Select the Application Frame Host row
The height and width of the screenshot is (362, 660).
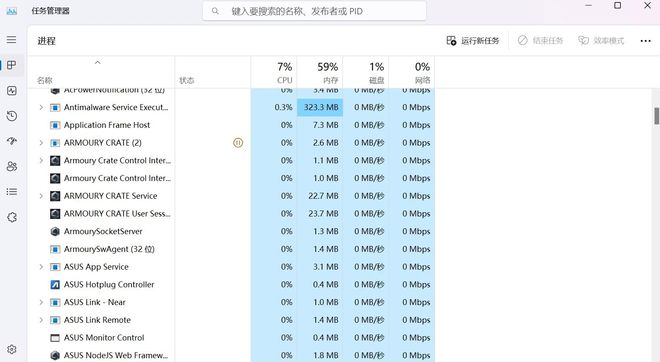tap(231, 125)
